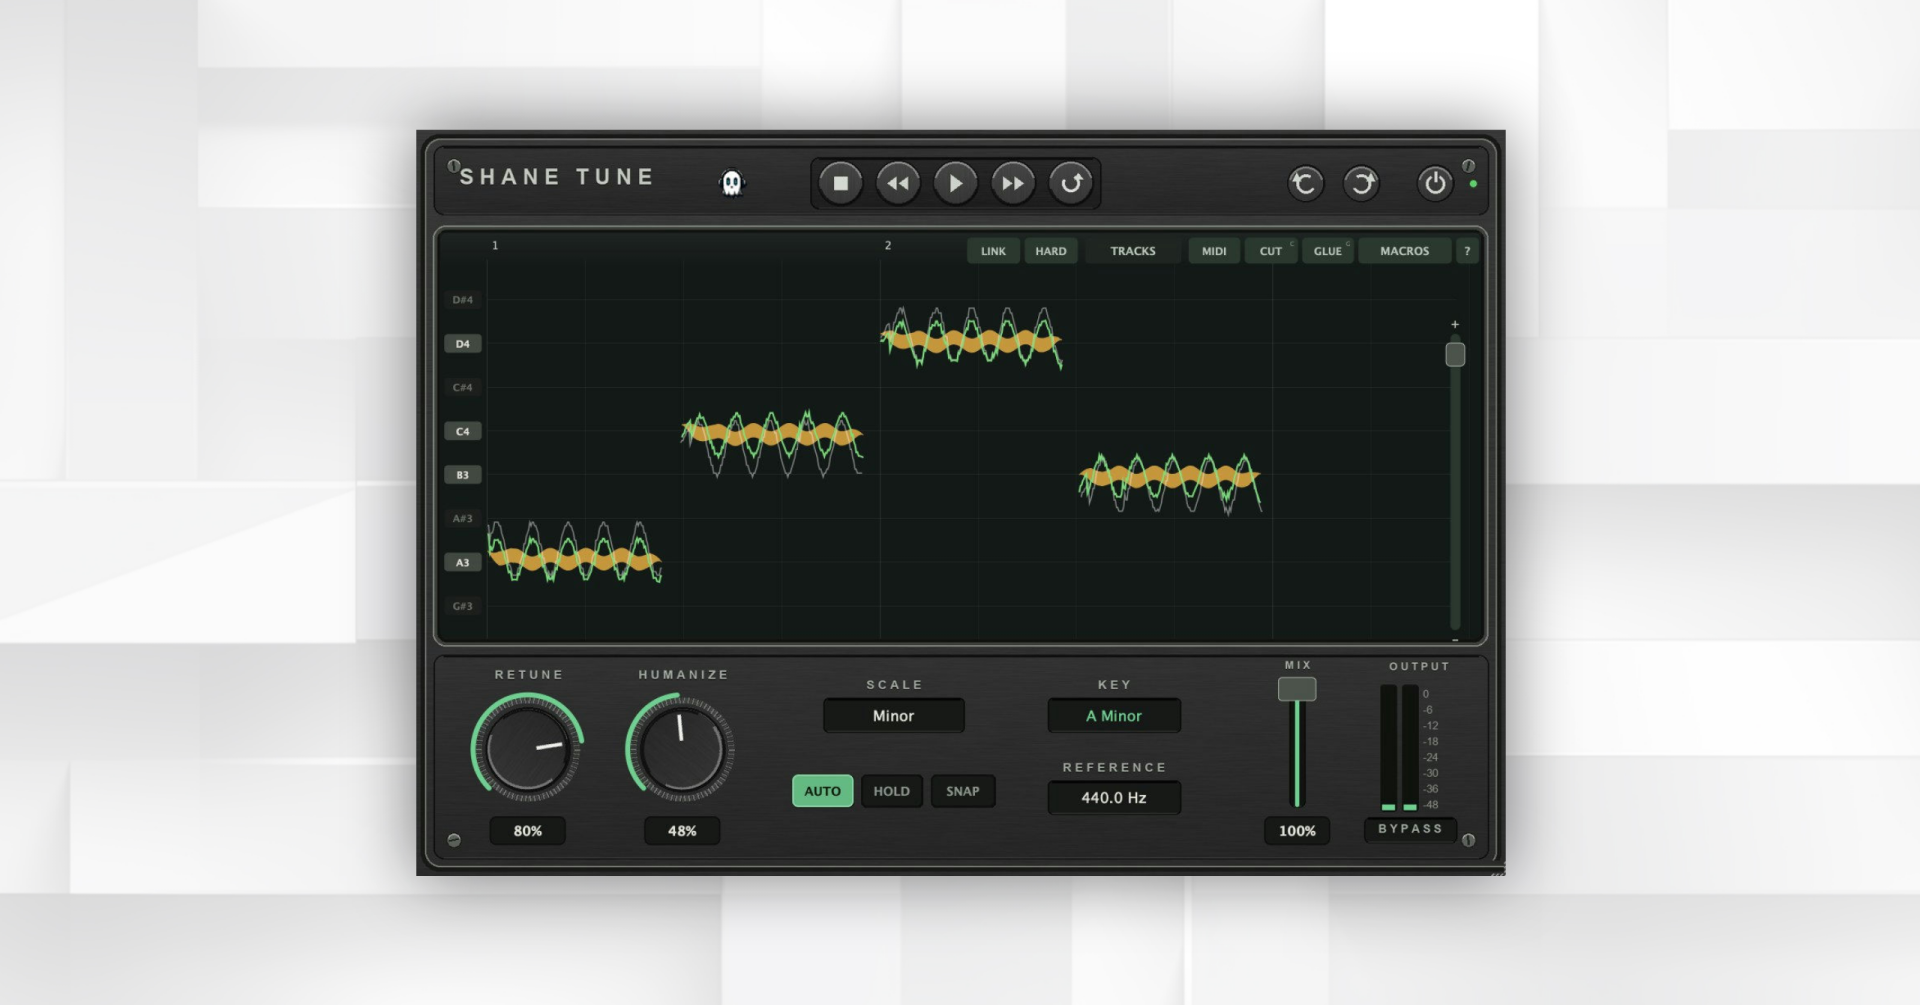Select the GLUE tool
The image size is (1920, 1005).
[1328, 251]
